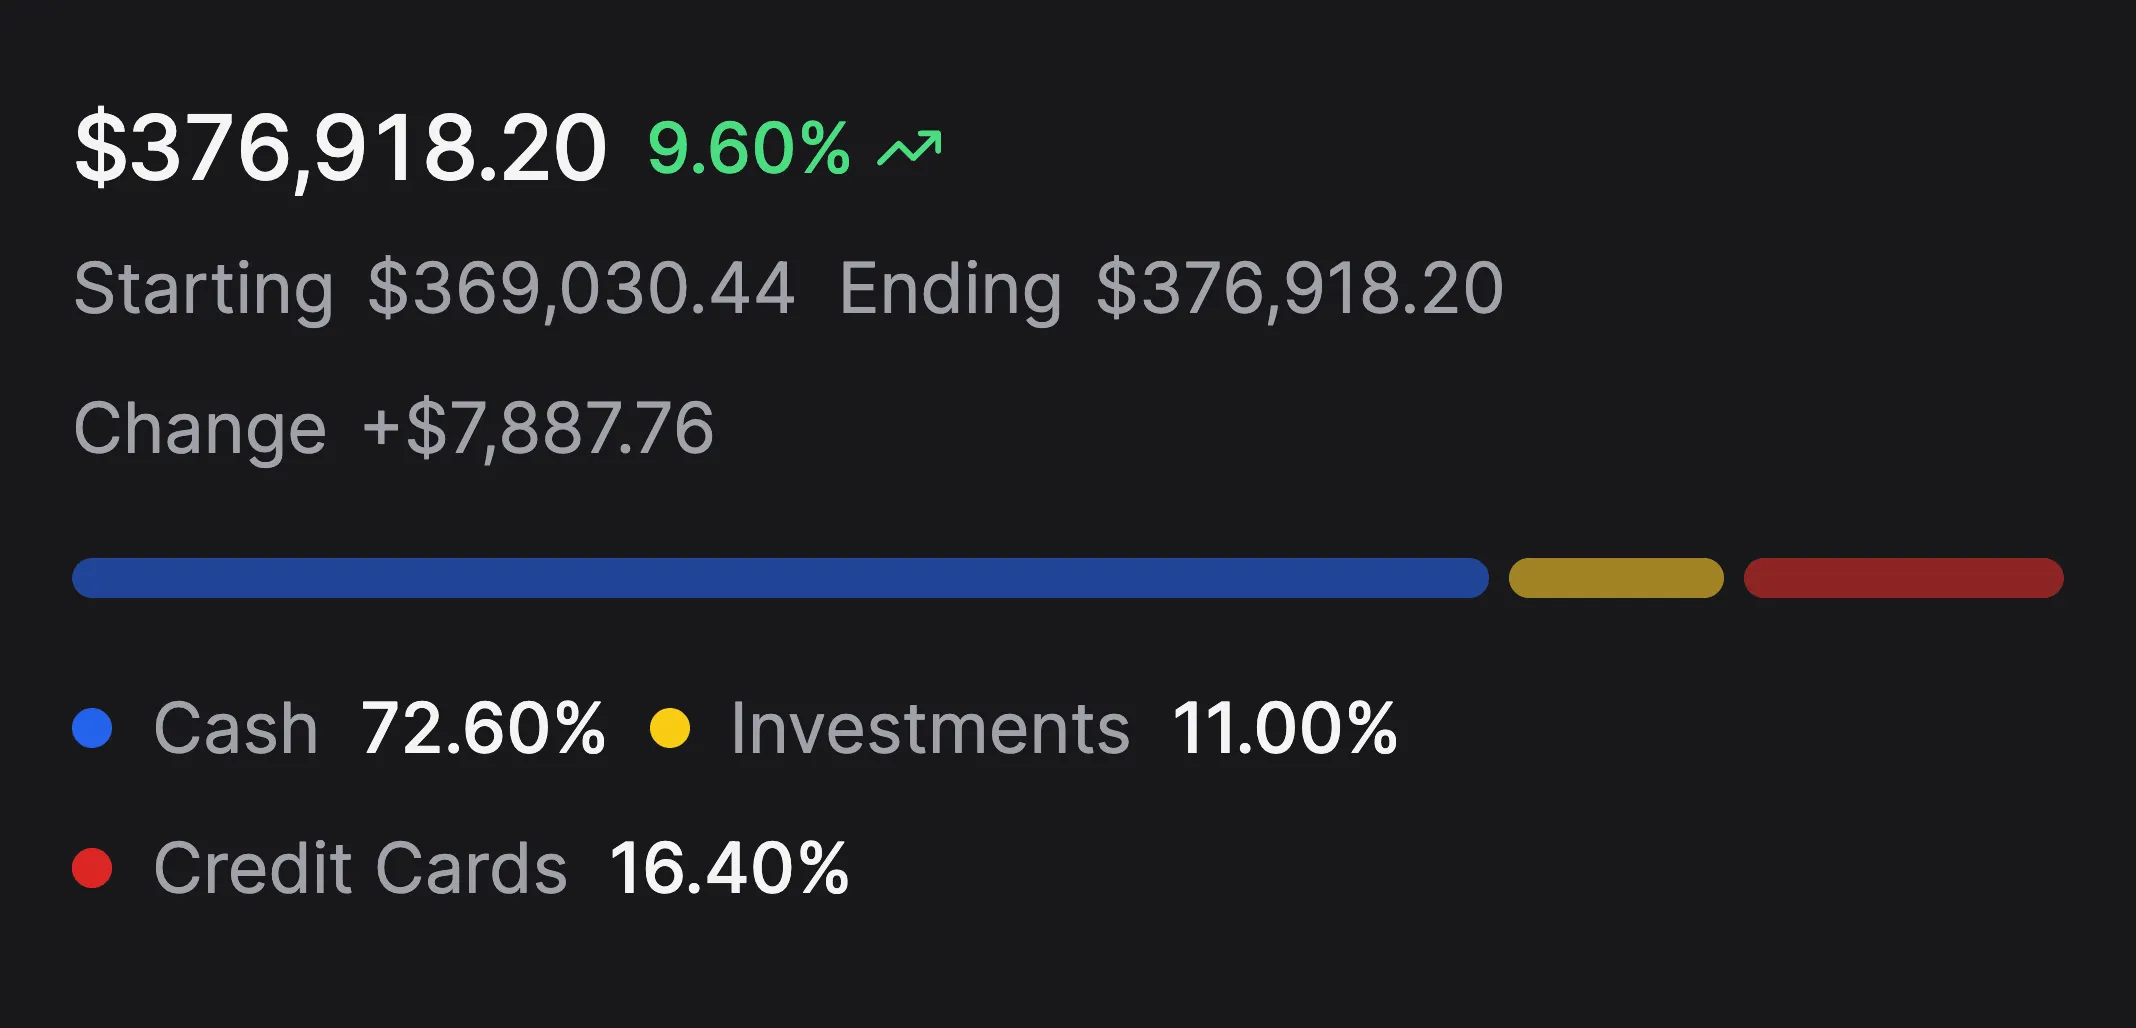Select the yellow Investments legend dot
The height and width of the screenshot is (1028, 2136).
(671, 727)
